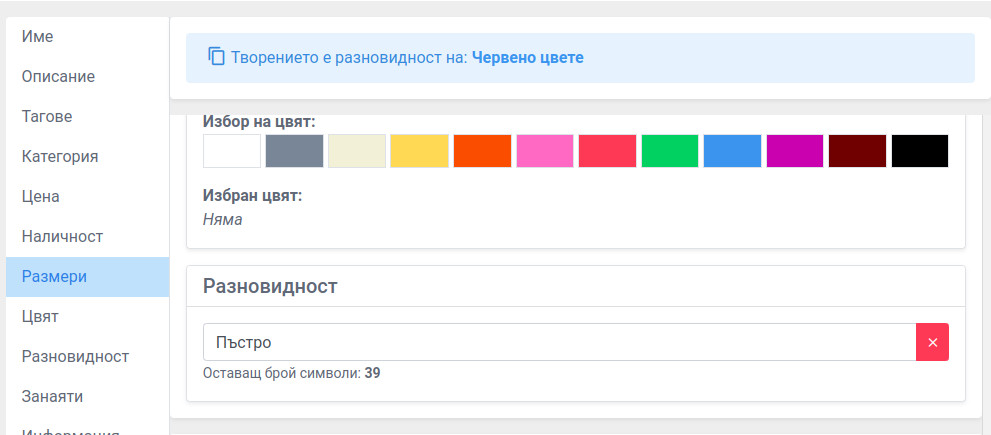Go to the Име sidebar section

coord(38,36)
